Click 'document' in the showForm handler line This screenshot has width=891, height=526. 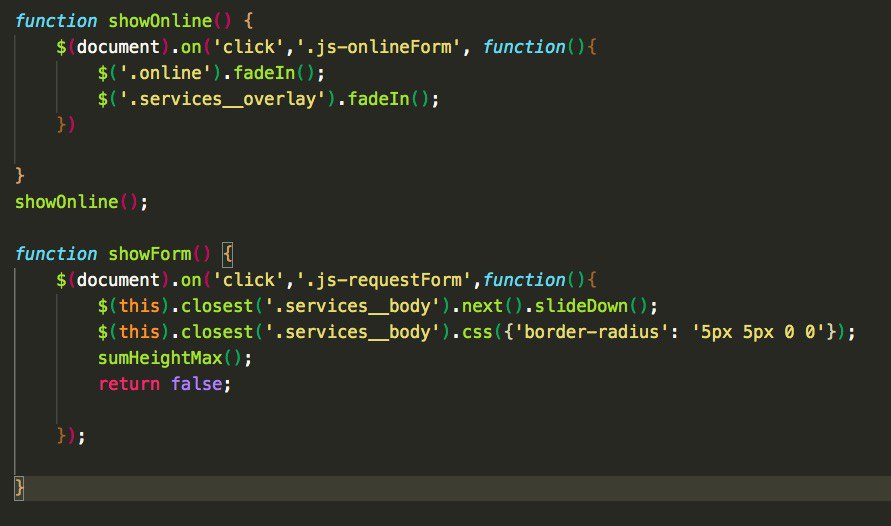118,280
